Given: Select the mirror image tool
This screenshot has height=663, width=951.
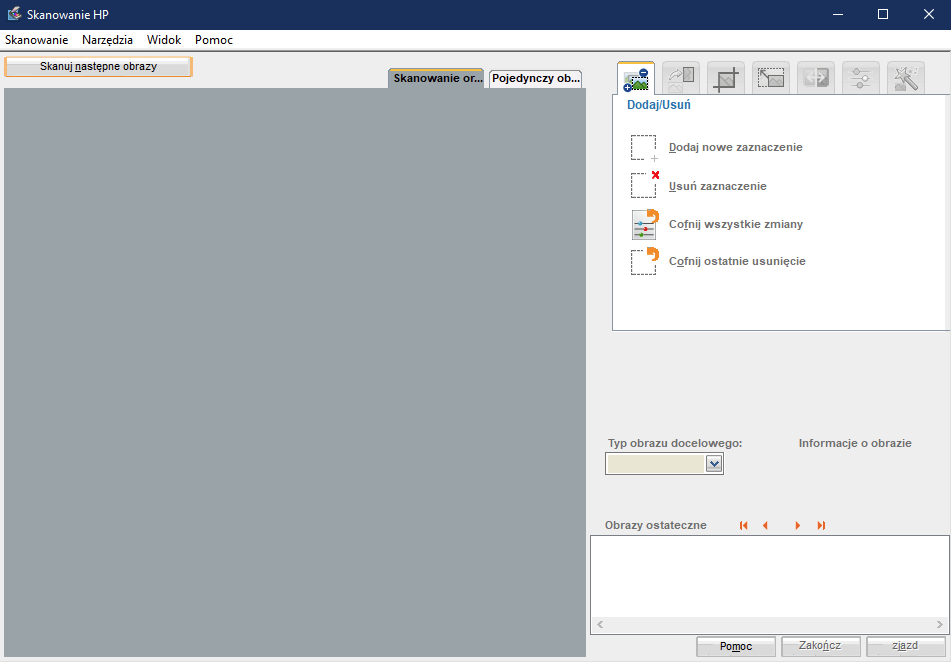Looking at the screenshot, I should pos(815,77).
